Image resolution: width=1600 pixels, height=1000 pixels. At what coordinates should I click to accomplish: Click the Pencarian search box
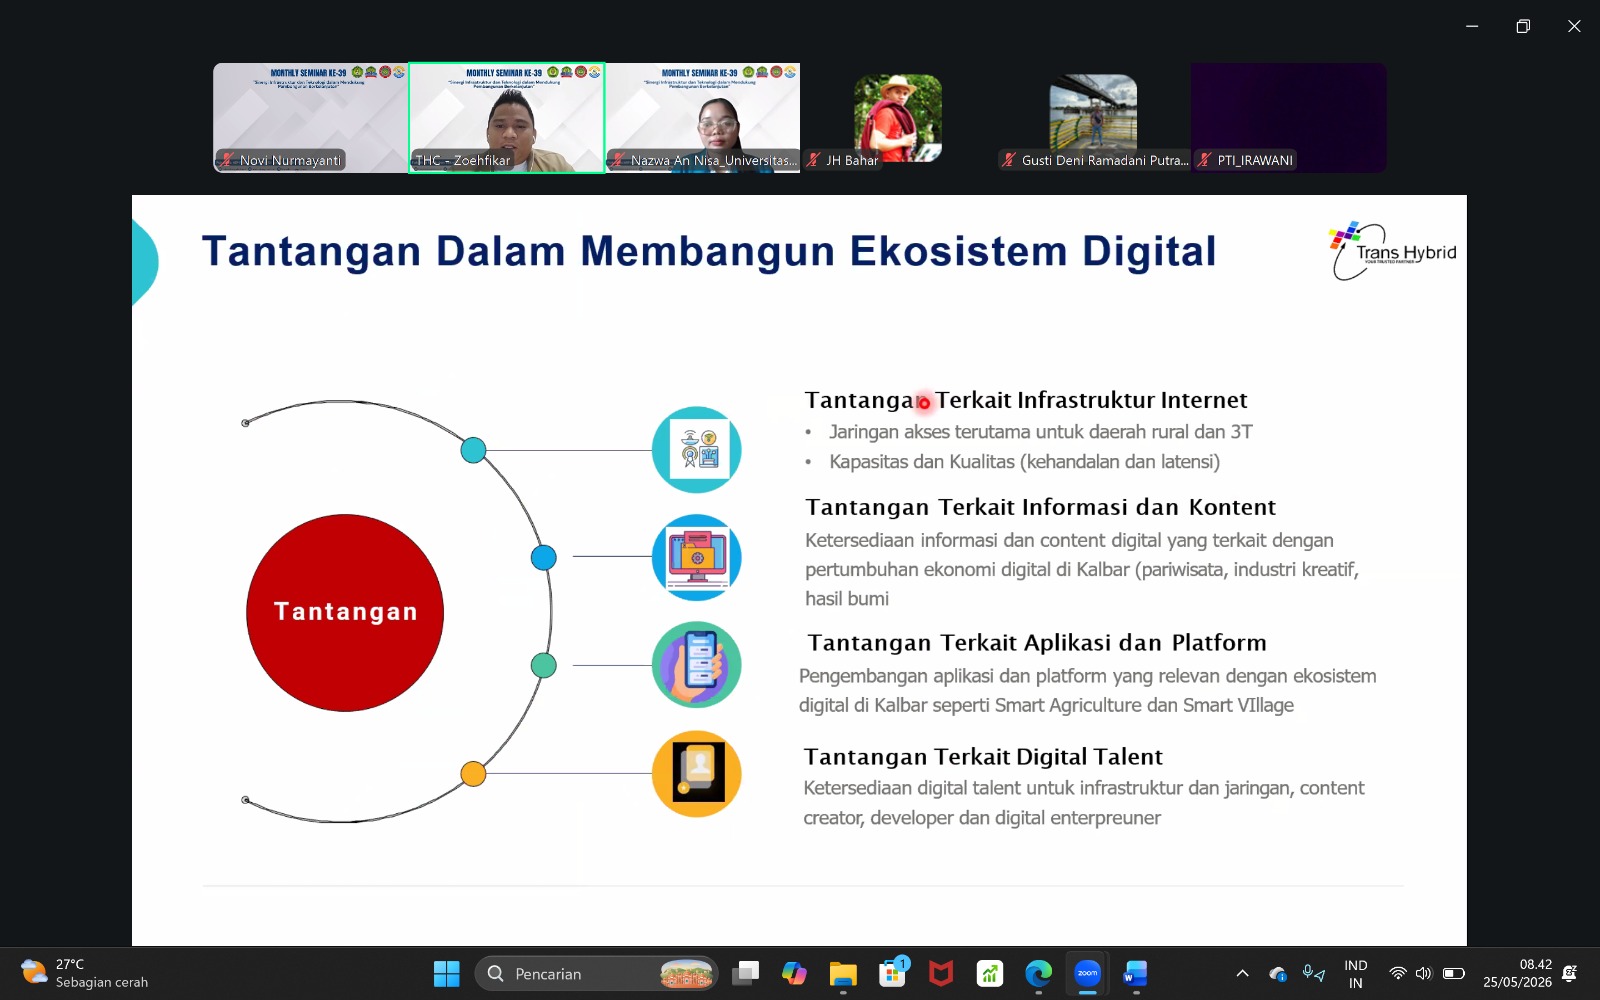(x=597, y=973)
